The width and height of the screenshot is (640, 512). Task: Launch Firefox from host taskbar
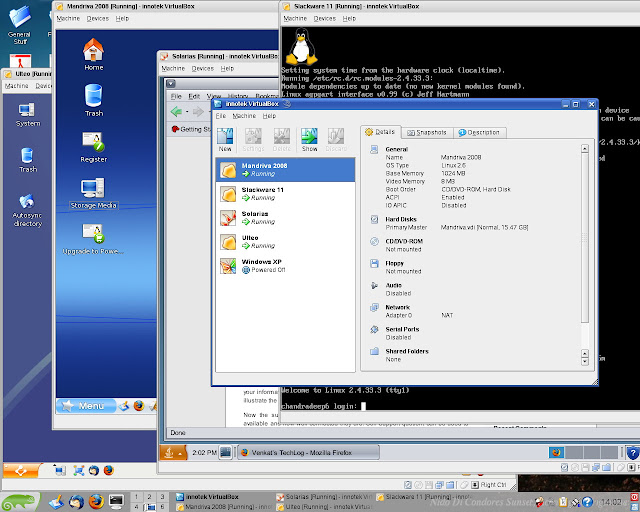(x=96, y=502)
